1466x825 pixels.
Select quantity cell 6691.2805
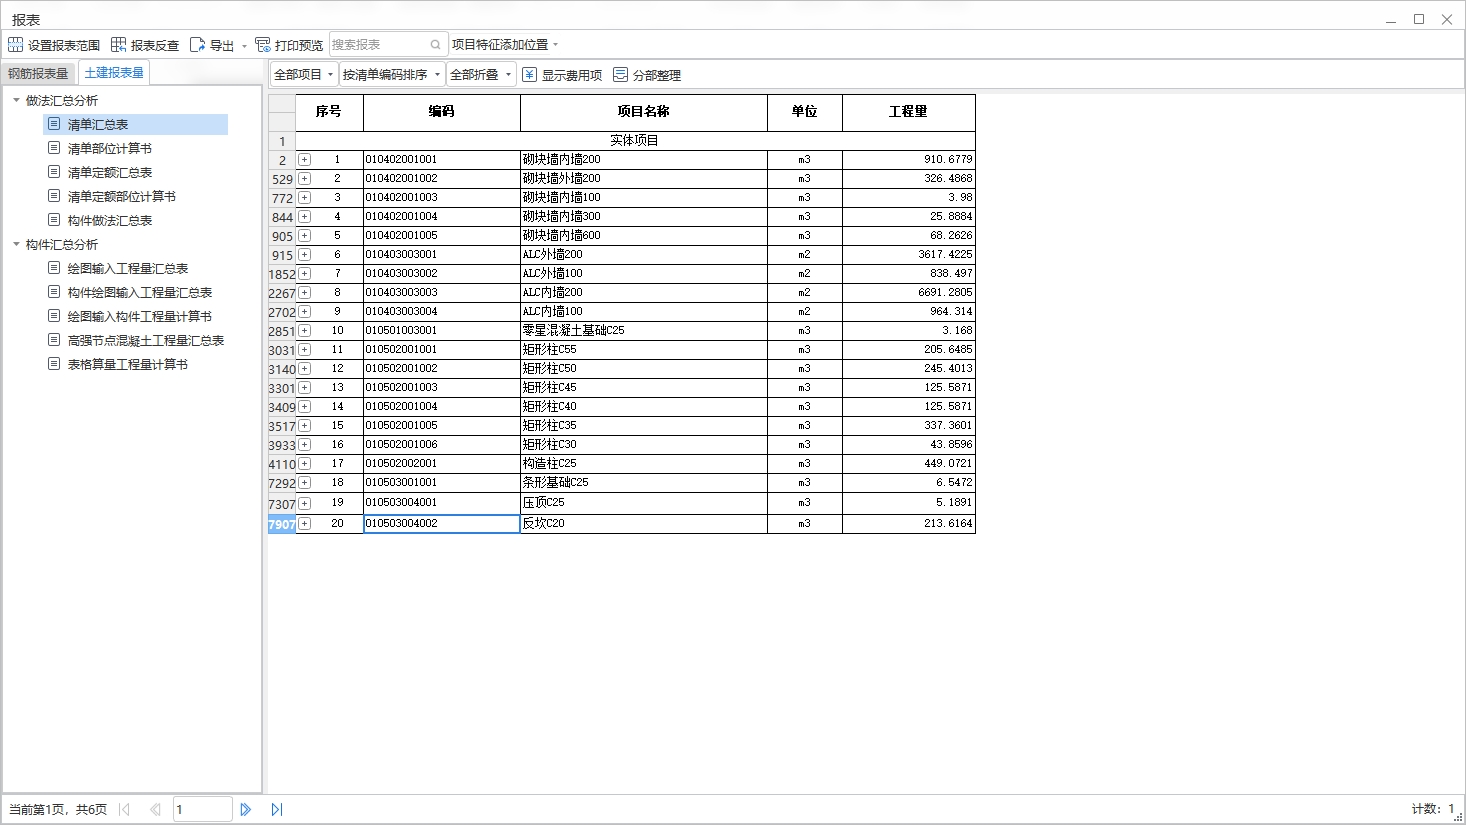pyautogui.click(x=909, y=293)
